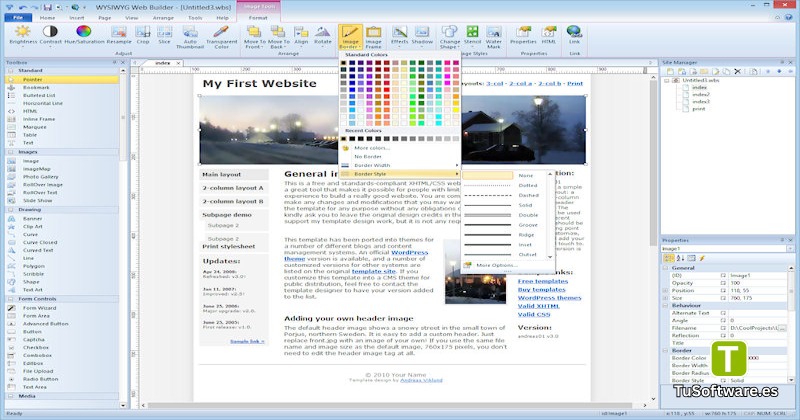The image size is (800, 420).
Task: Click the Free templates link
Action: click(542, 281)
